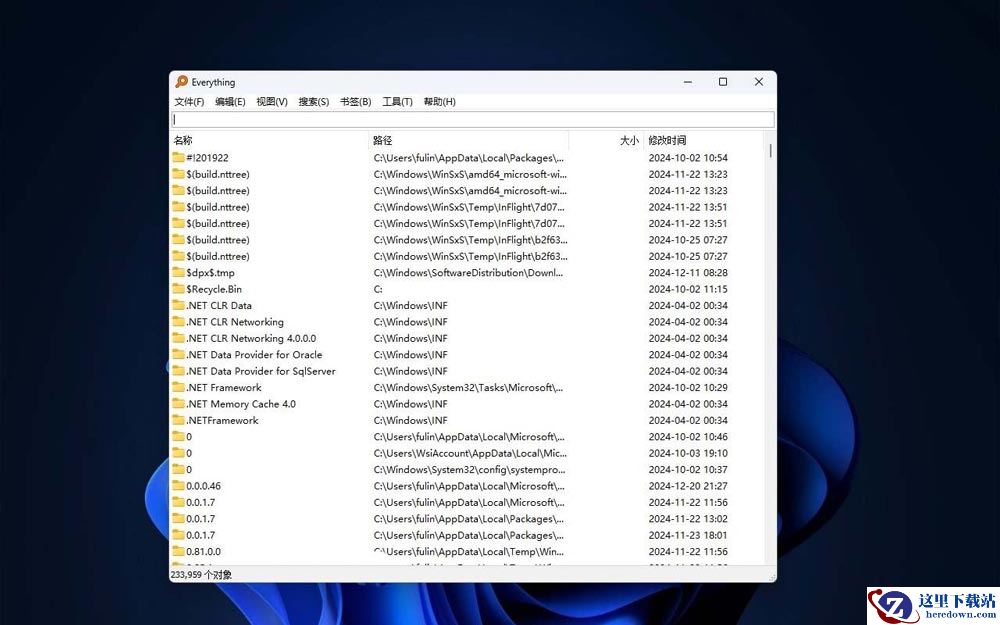Select the .NET Data Provider for SqlServer folder icon
Image resolution: width=1000 pixels, height=625 pixels.
[179, 371]
